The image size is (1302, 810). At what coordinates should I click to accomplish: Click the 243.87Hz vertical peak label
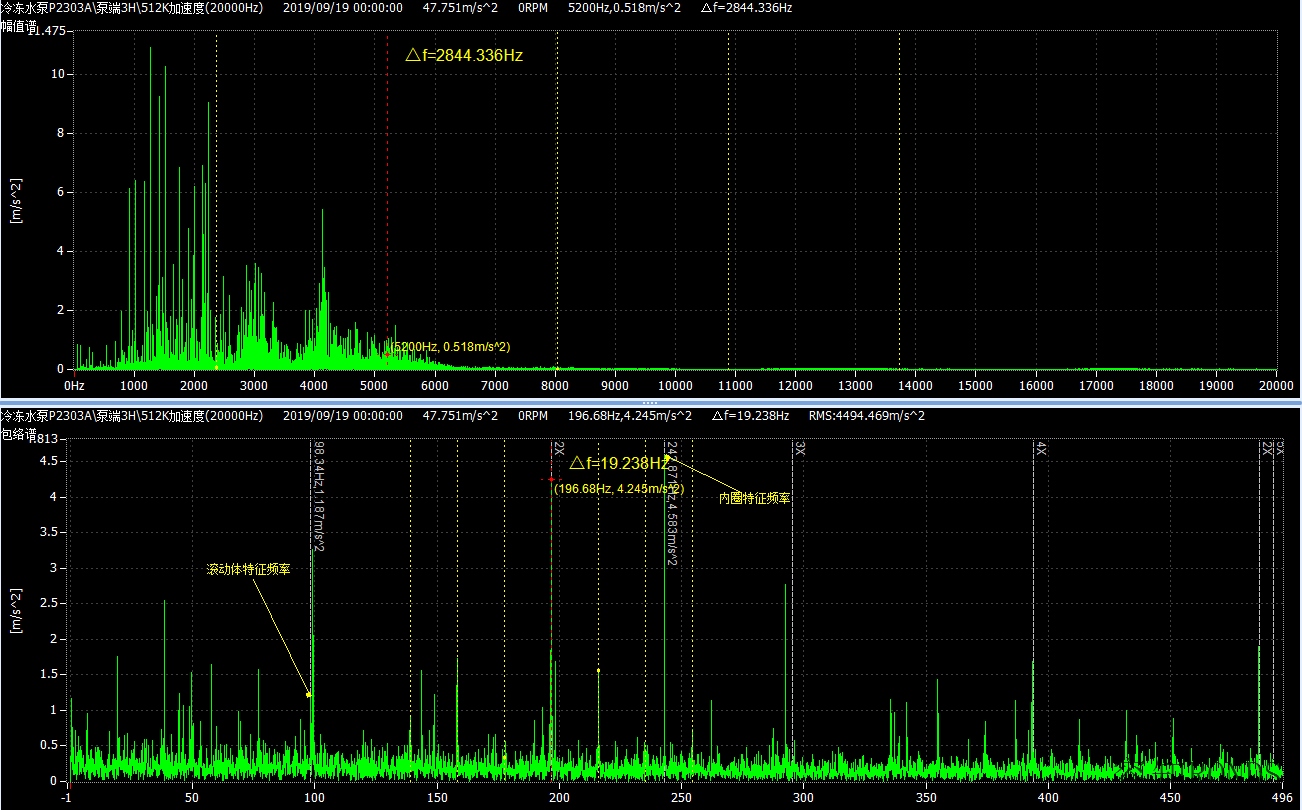coord(672,504)
